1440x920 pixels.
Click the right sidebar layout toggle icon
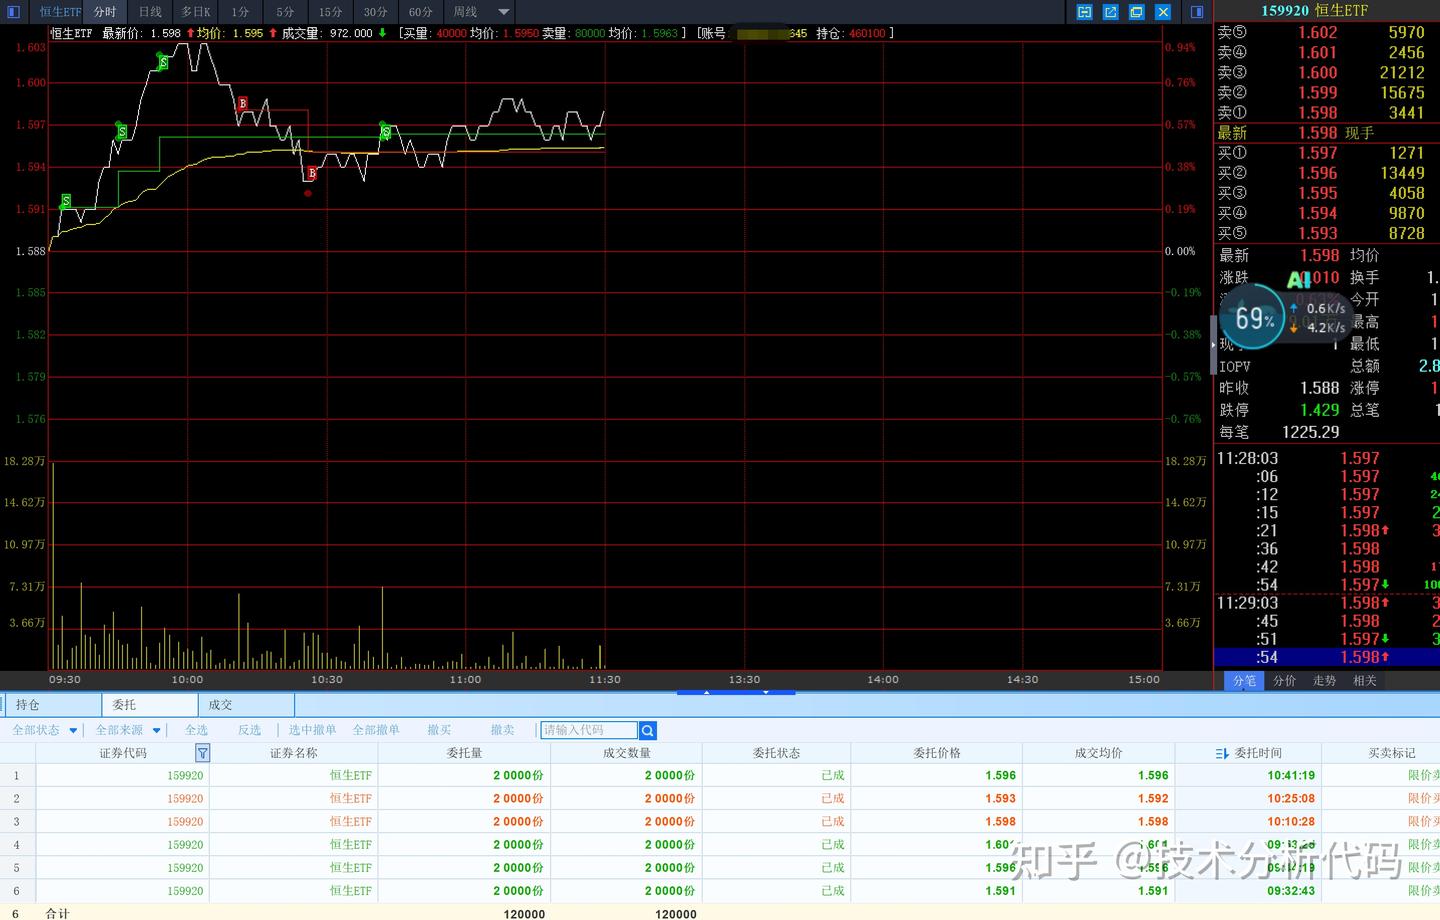click(1197, 12)
